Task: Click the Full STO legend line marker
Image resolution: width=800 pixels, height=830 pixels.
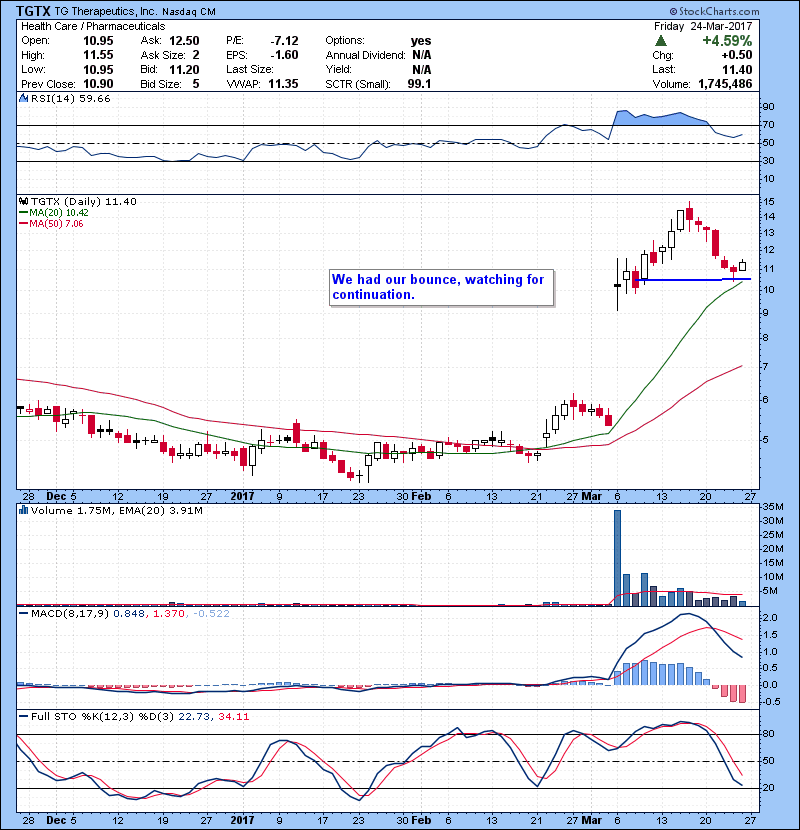Action: coord(24,716)
